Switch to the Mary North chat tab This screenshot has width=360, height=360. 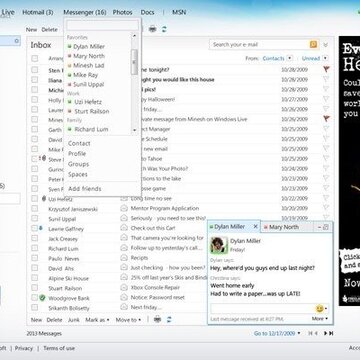tap(287, 227)
